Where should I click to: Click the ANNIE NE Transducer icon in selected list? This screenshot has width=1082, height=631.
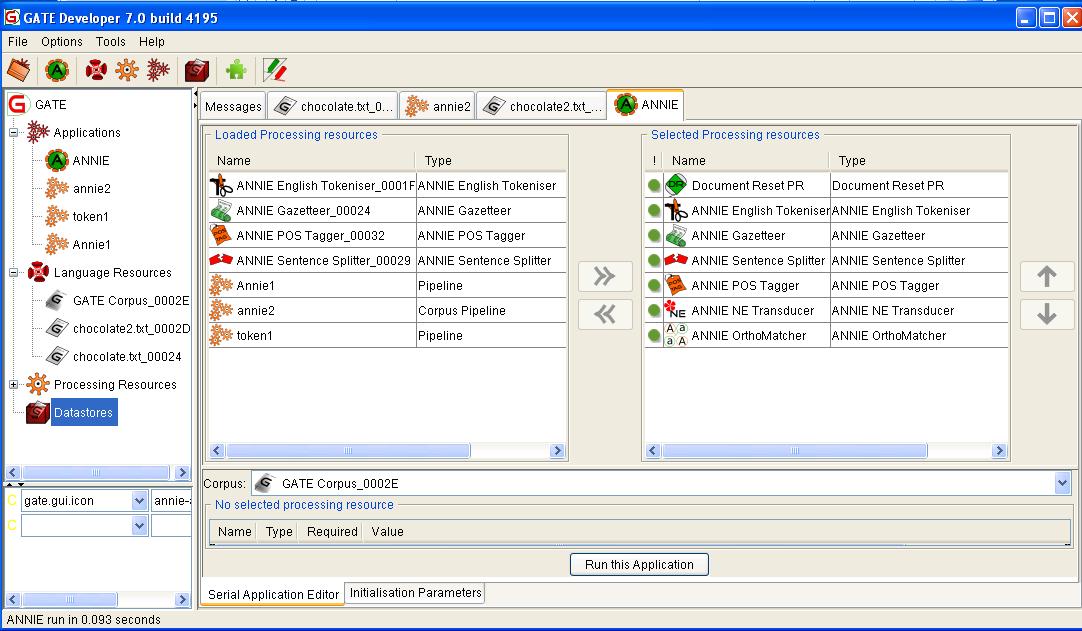point(675,310)
